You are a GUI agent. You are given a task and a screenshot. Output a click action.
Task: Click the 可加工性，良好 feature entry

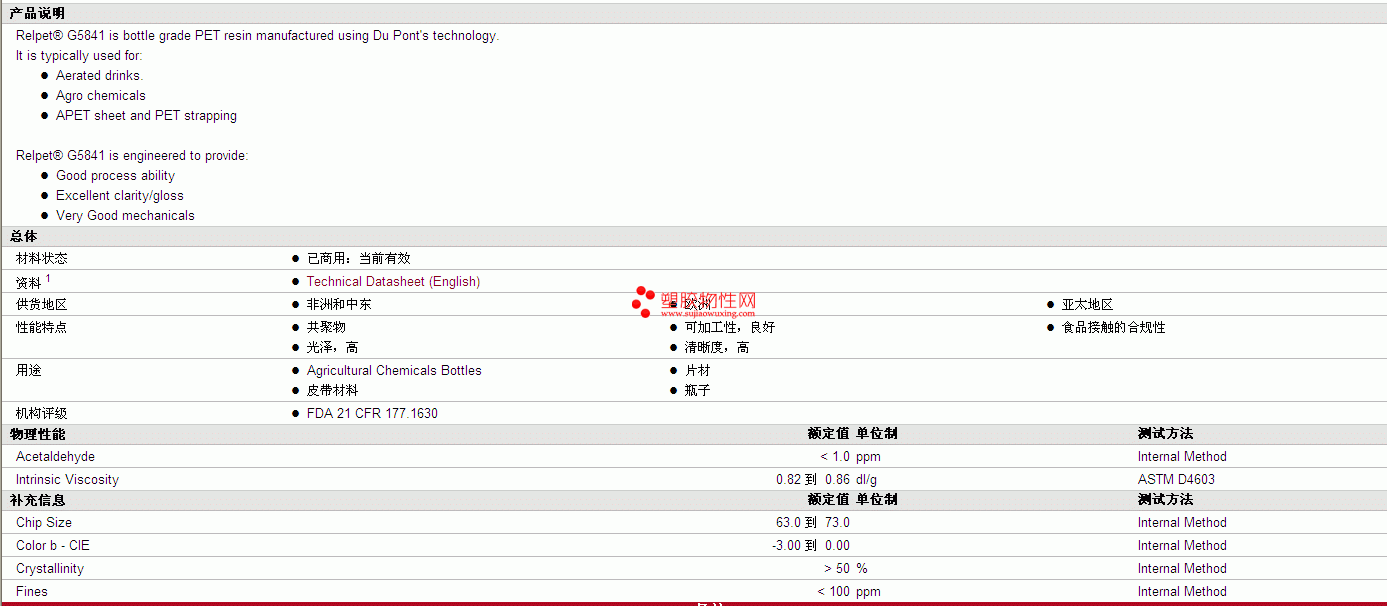730,328
